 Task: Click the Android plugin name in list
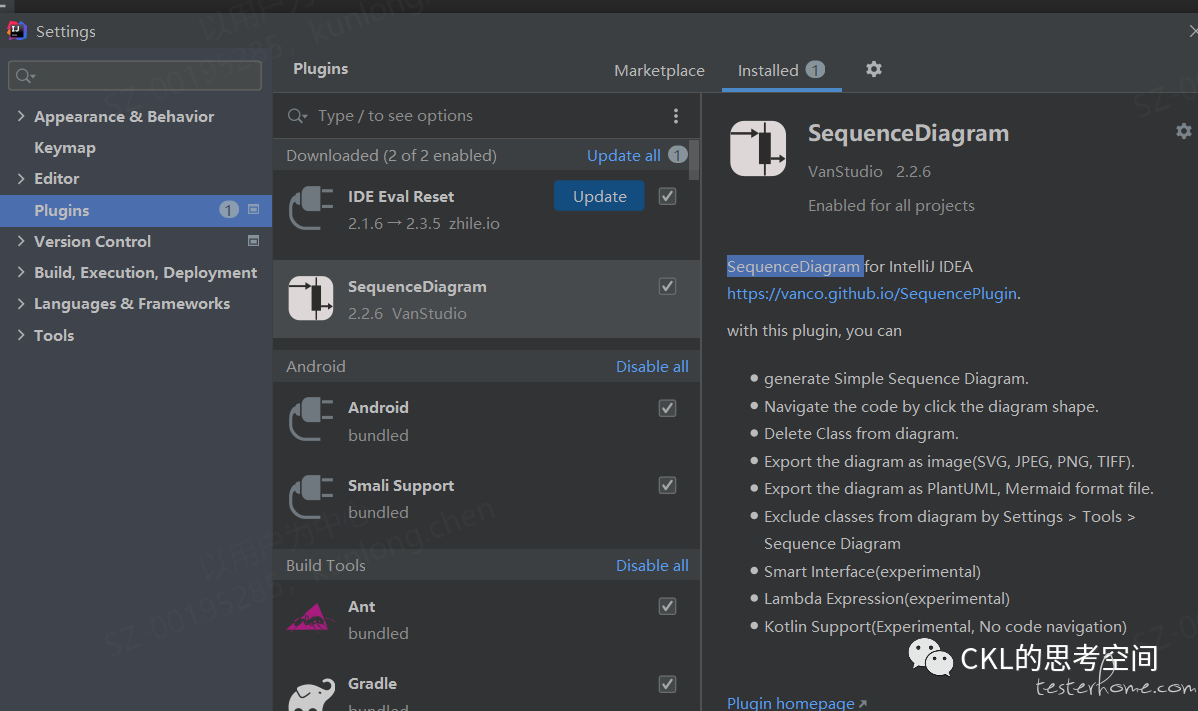(378, 408)
